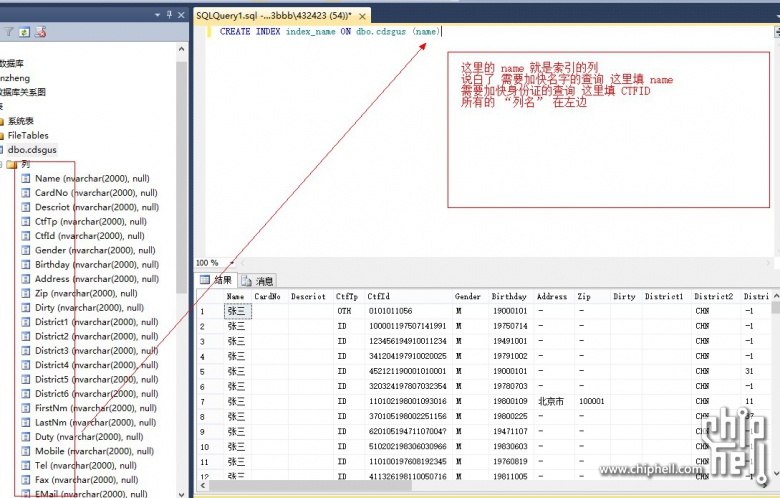Click in the SQL query editor text
The width and height of the screenshot is (780, 498).
point(330,31)
